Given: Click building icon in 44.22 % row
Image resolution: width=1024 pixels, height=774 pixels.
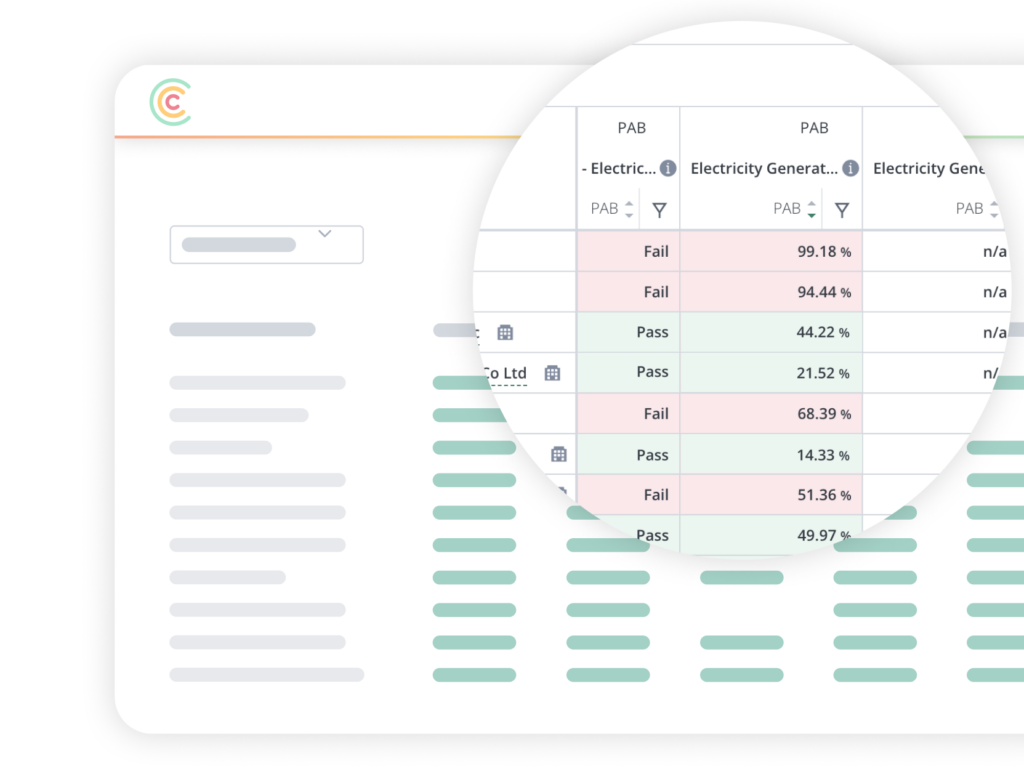Looking at the screenshot, I should pyautogui.click(x=505, y=333).
